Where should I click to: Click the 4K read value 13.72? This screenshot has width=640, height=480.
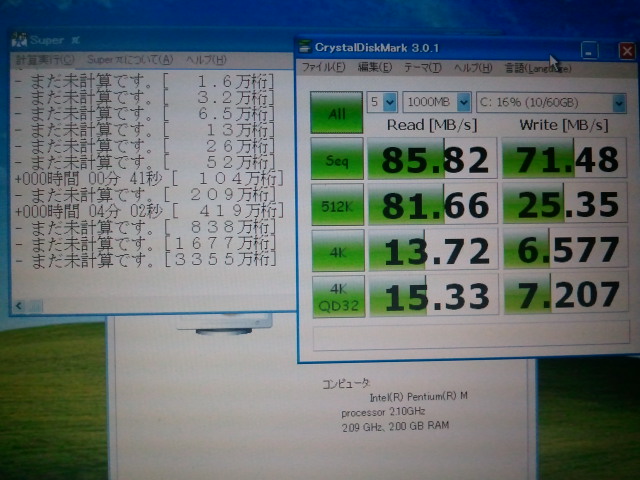(x=434, y=250)
